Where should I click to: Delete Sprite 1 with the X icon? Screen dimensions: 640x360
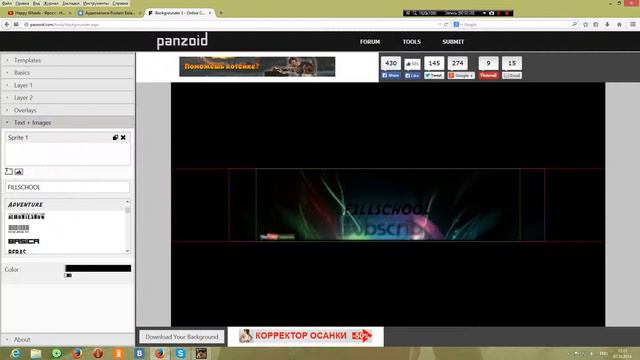pyautogui.click(x=123, y=138)
